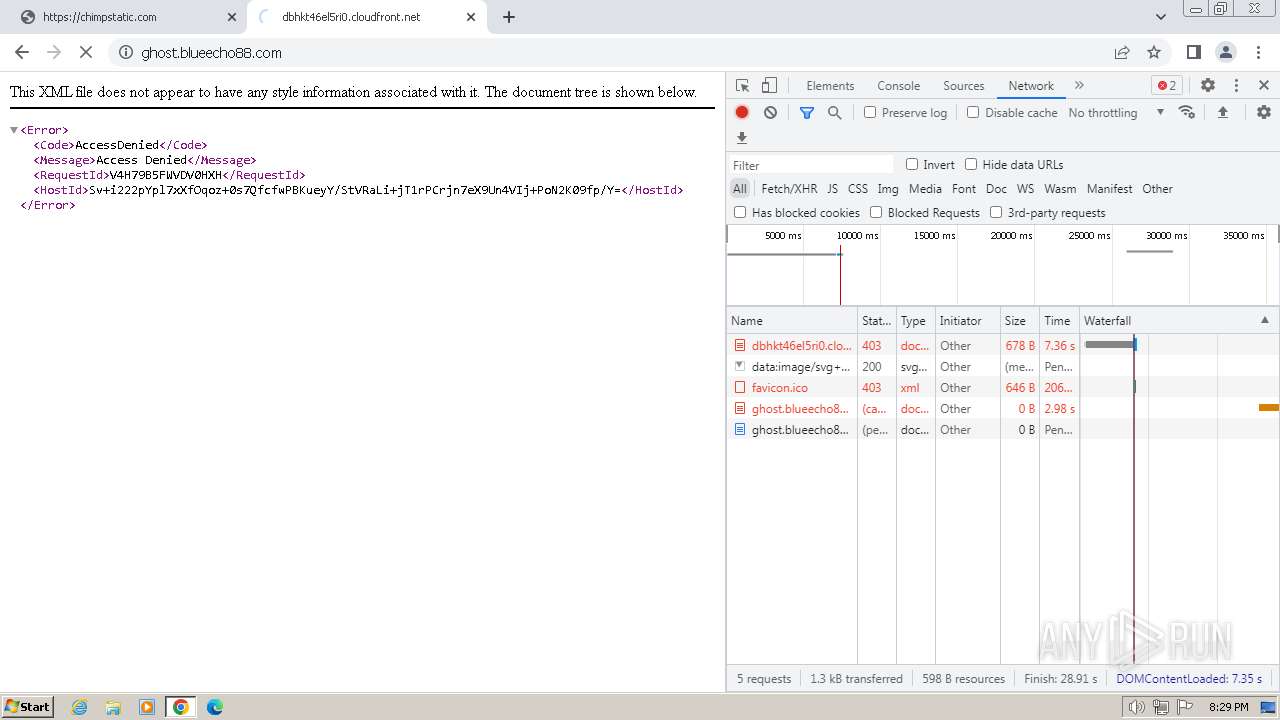Open the Windows Start menu
The width and height of the screenshot is (1280, 720).
tap(28, 707)
